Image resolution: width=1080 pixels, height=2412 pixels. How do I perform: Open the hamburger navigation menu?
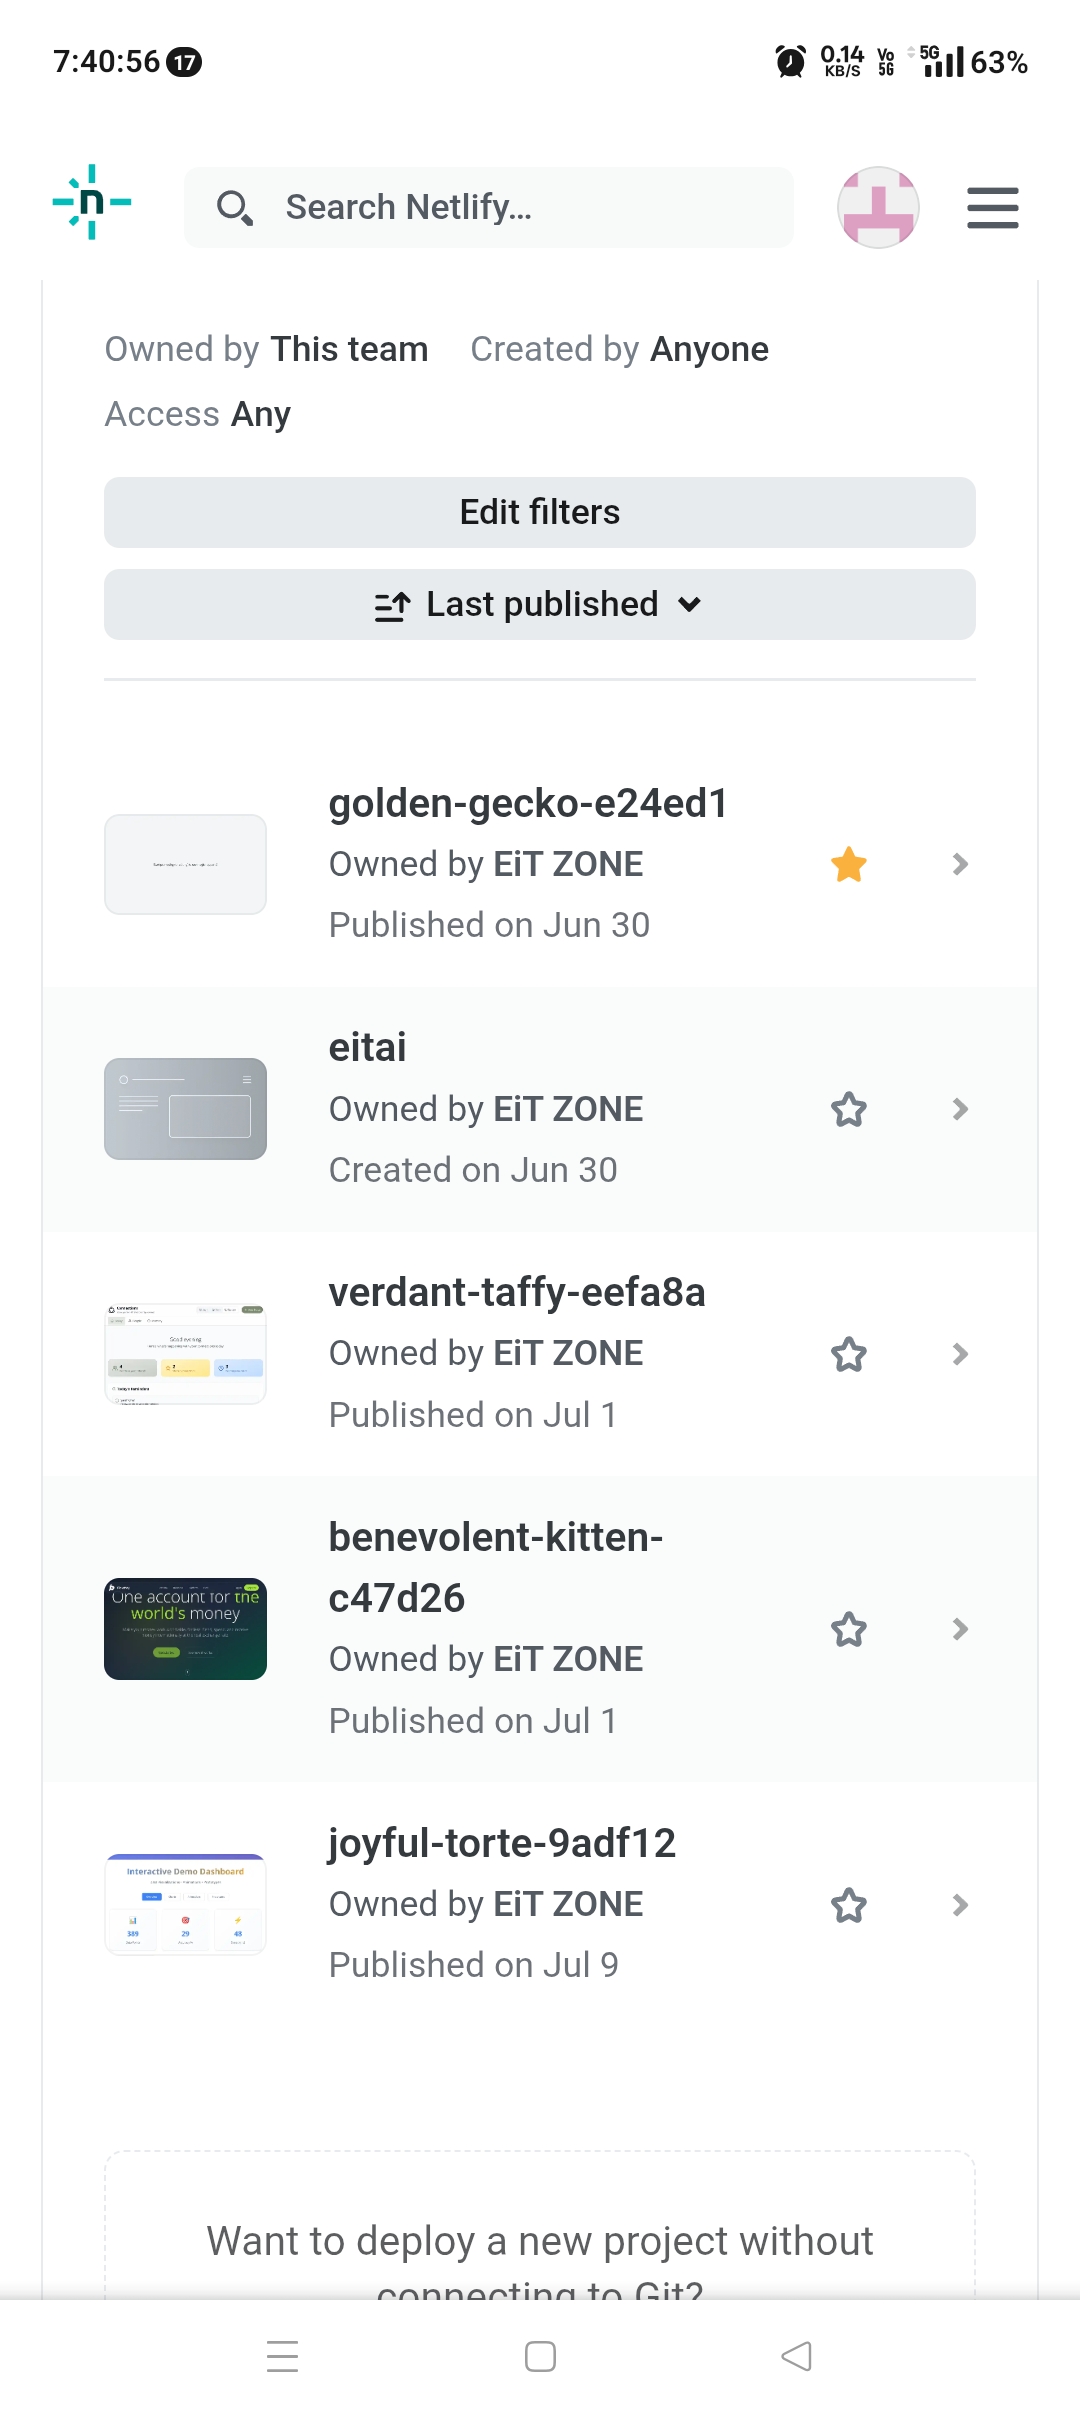pos(993,208)
